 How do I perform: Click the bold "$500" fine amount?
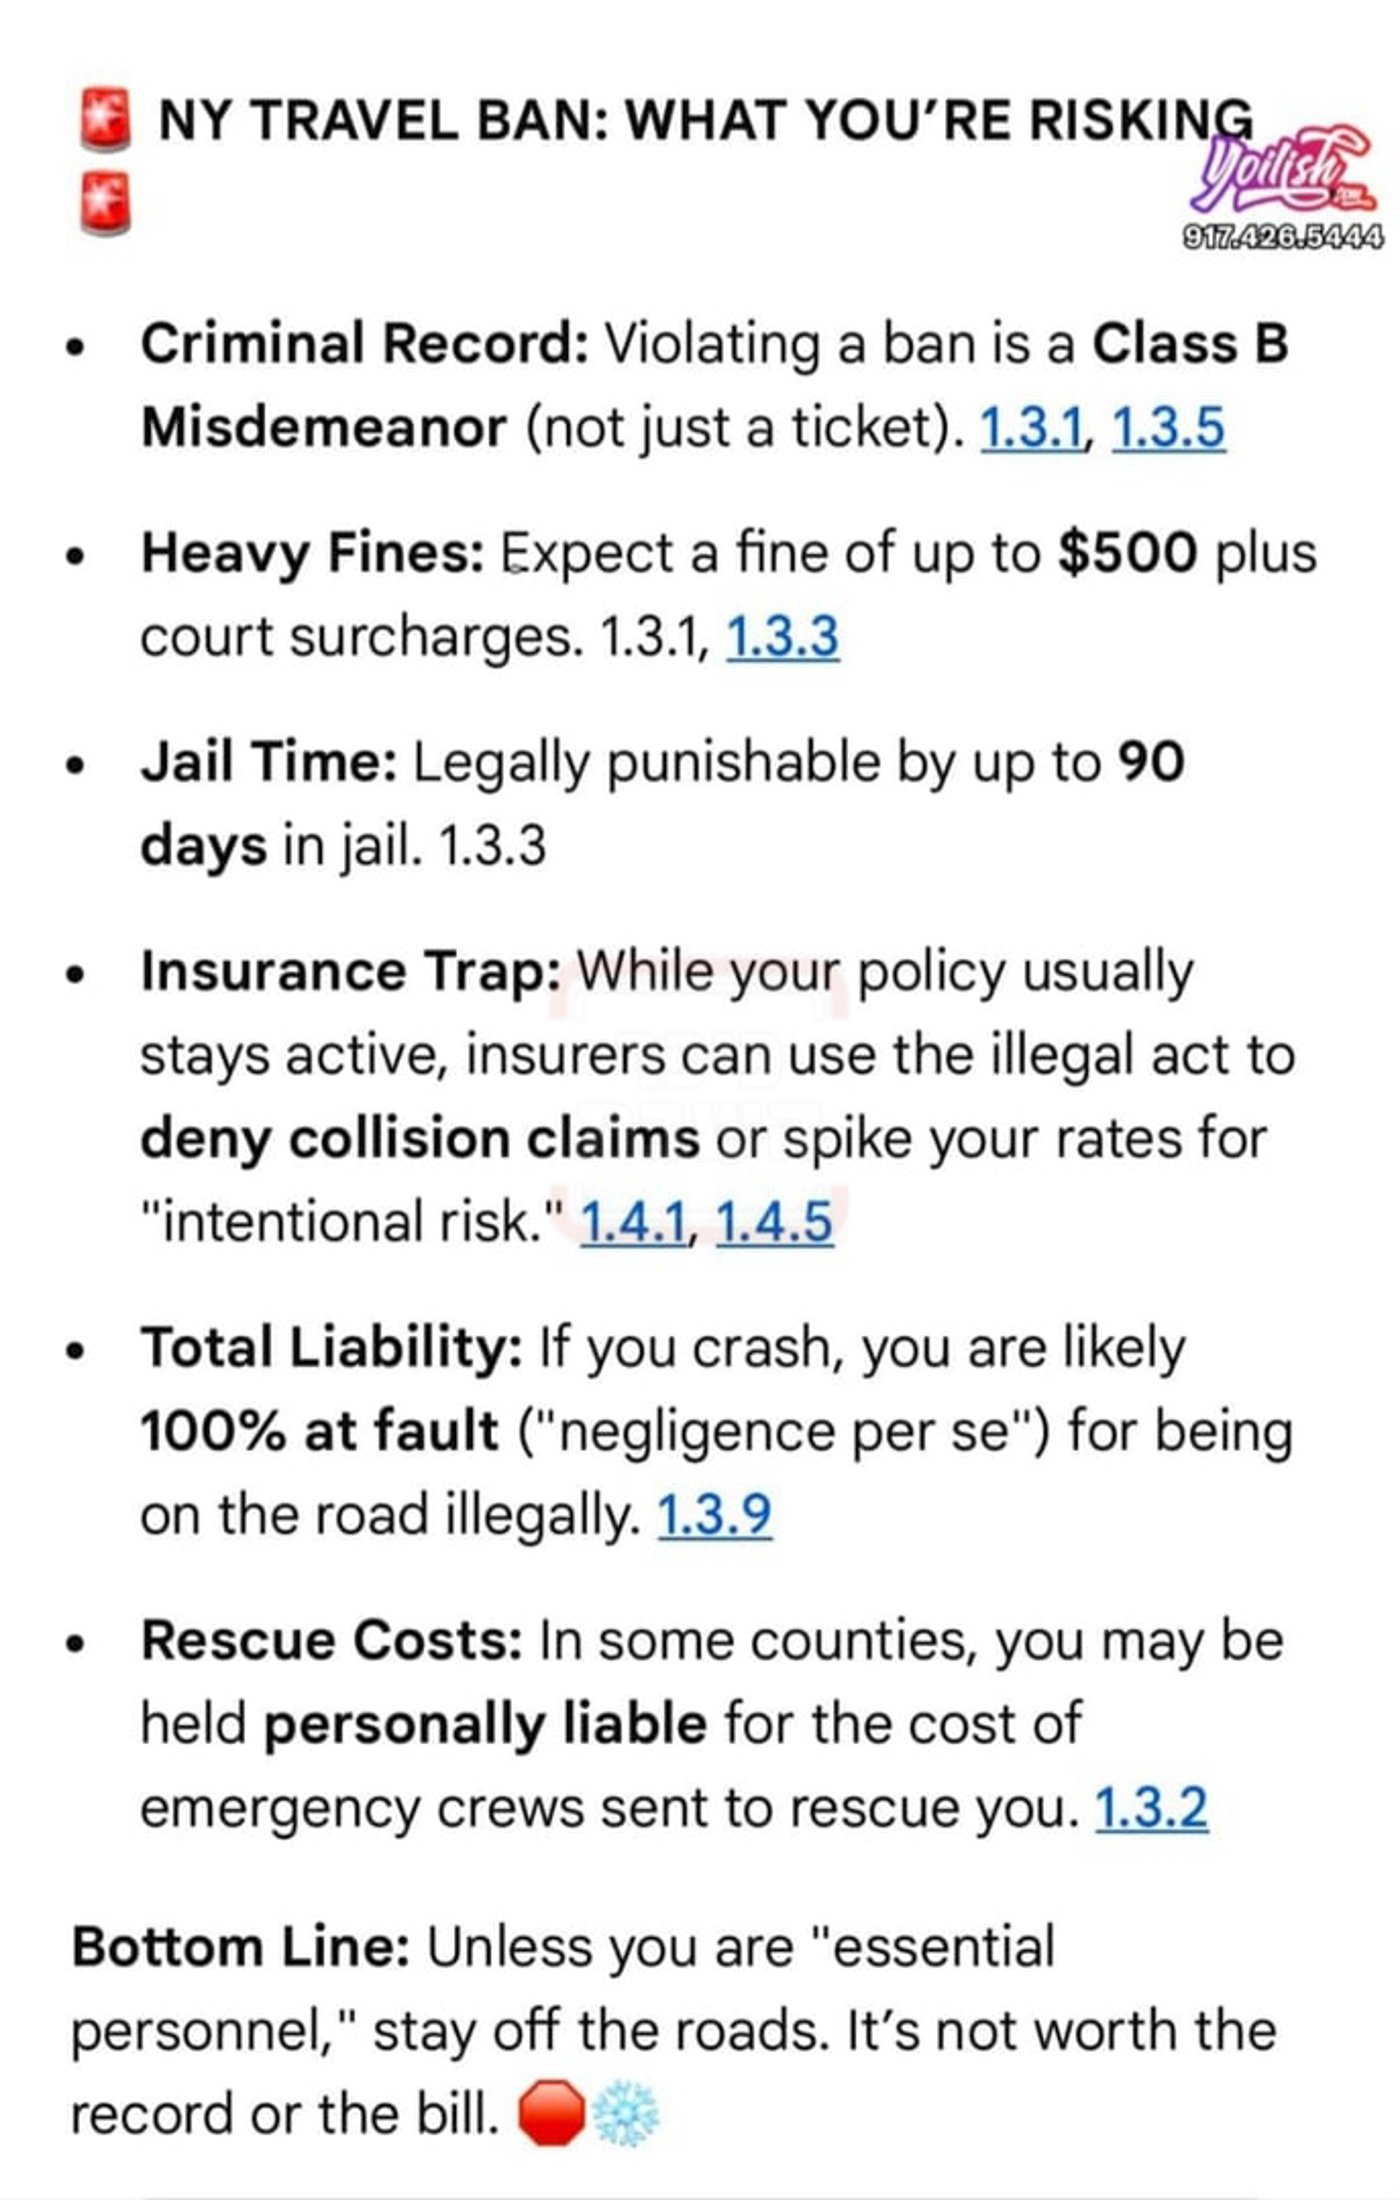pyautogui.click(x=1127, y=554)
